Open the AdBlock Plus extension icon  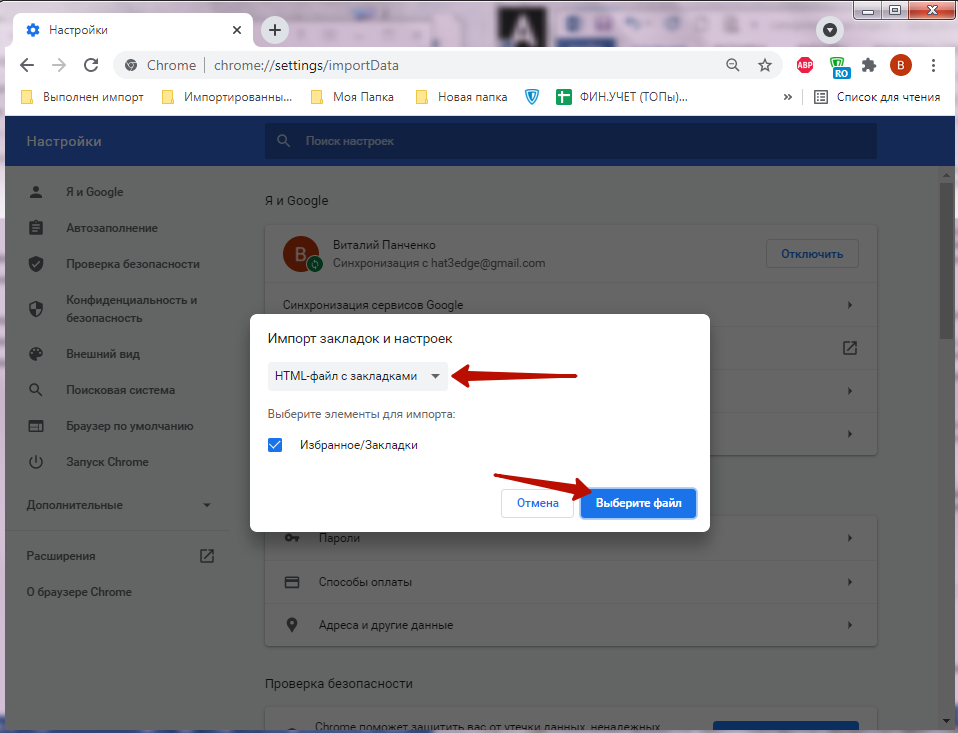point(804,65)
